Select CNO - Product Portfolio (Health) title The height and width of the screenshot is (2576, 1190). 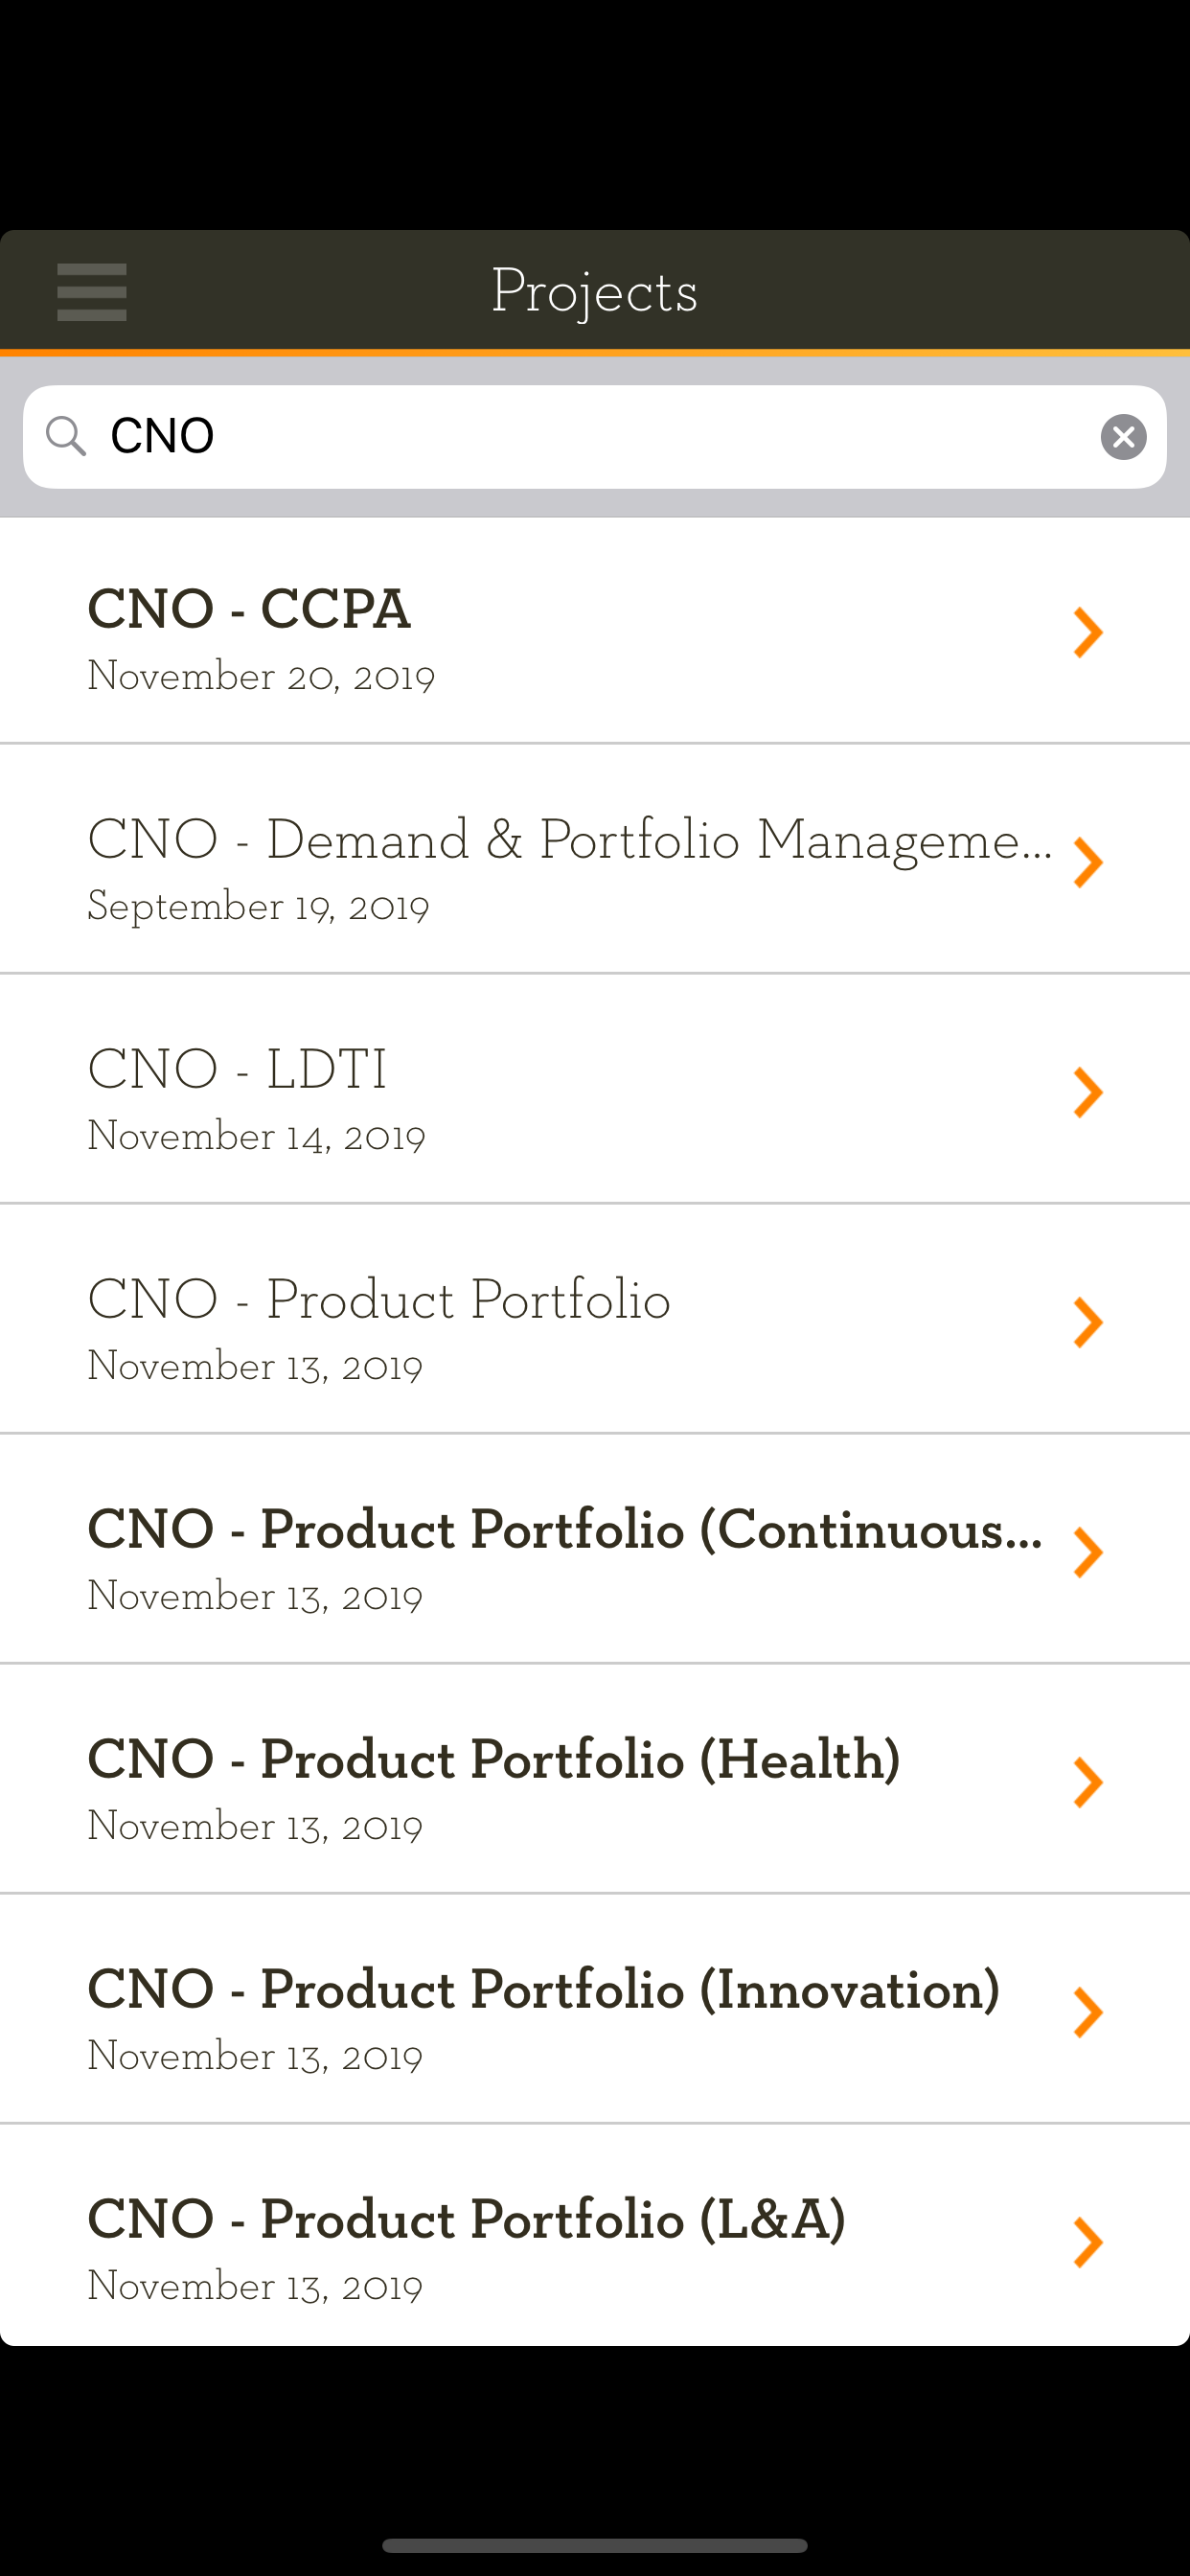click(494, 1759)
